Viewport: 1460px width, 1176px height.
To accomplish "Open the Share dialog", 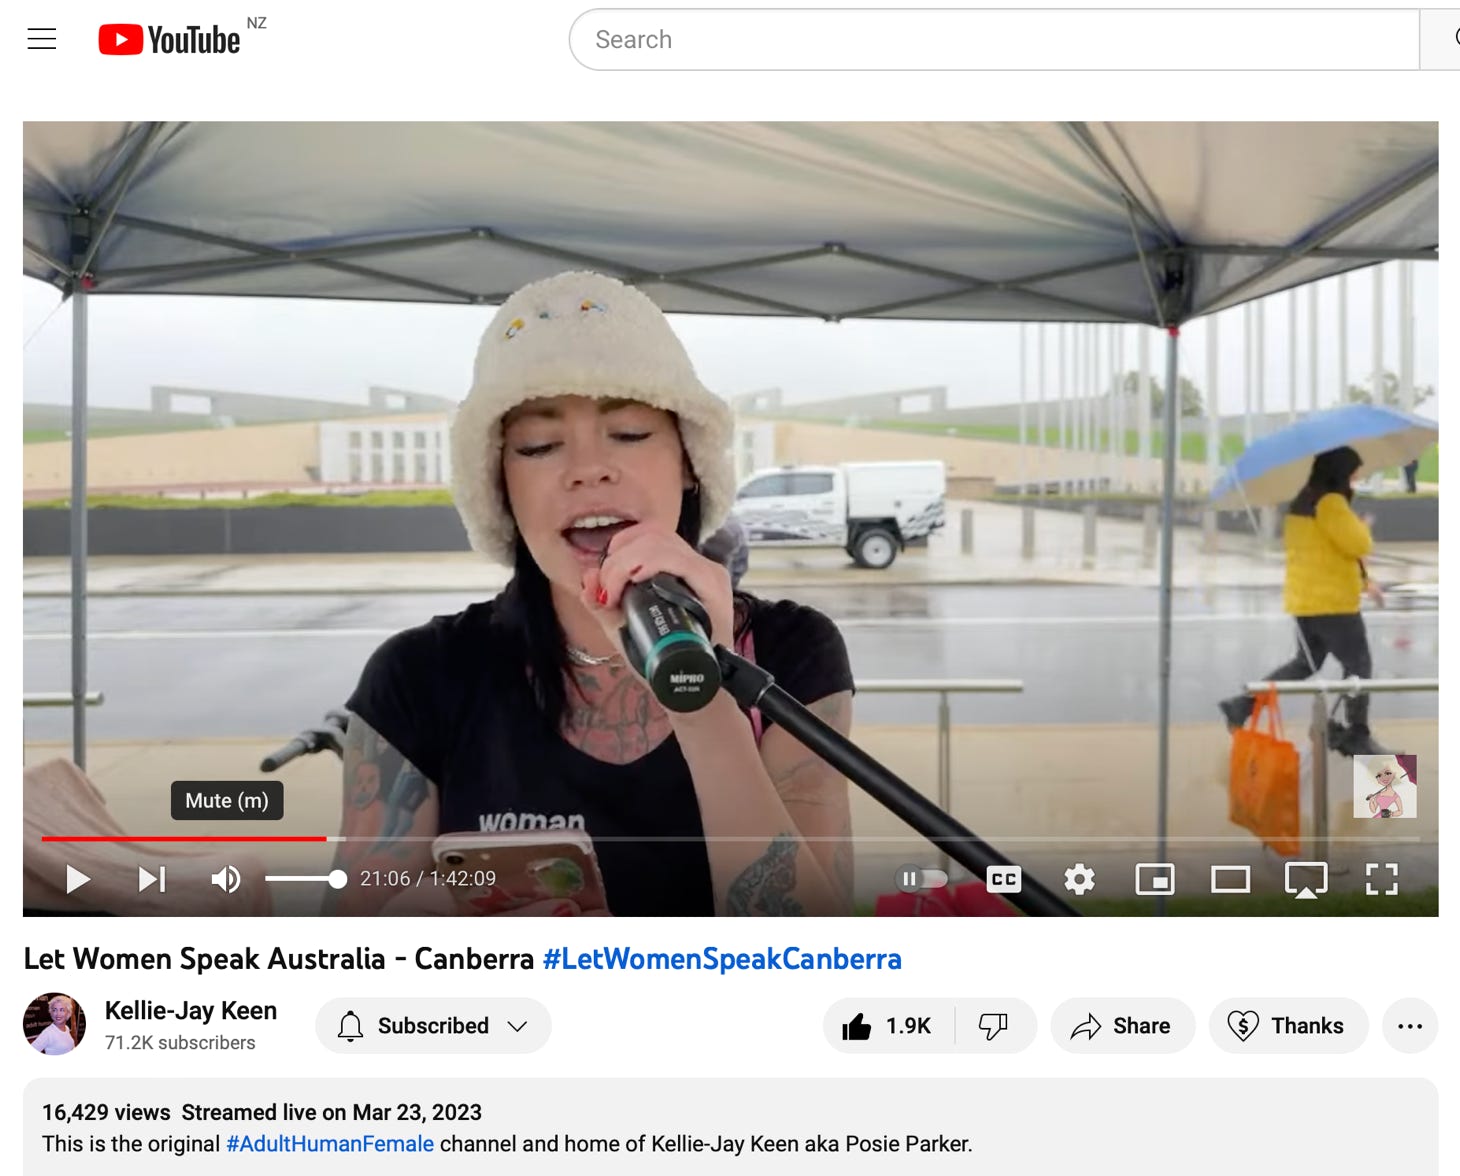I will click(1121, 1026).
